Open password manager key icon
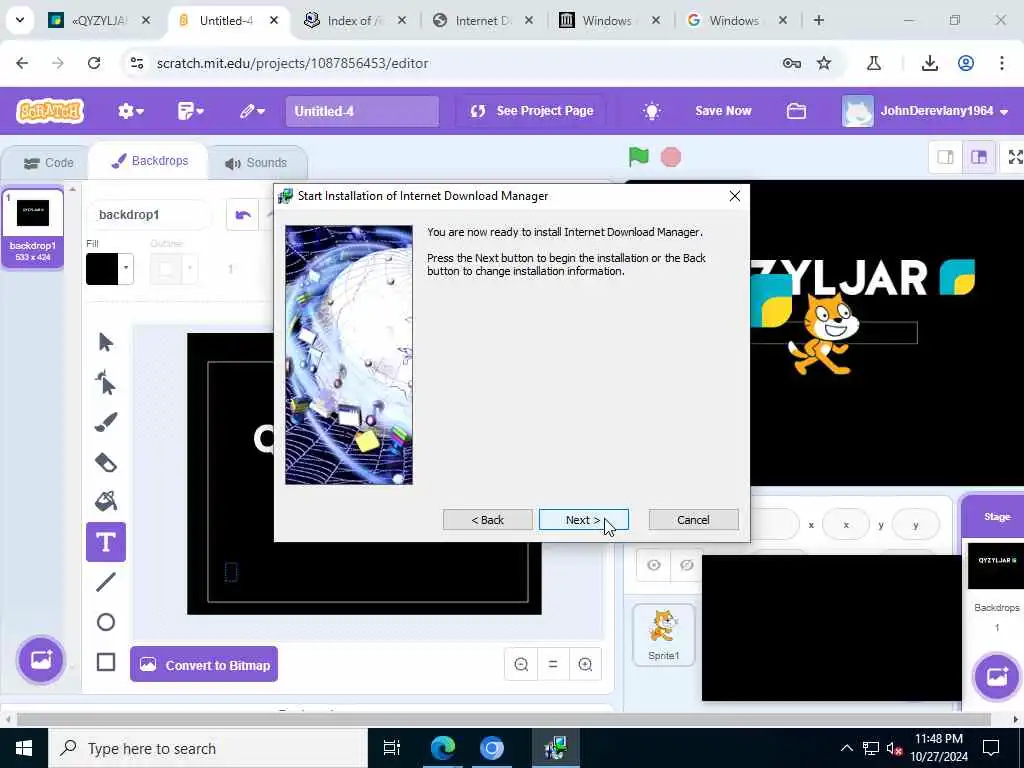 click(x=792, y=63)
